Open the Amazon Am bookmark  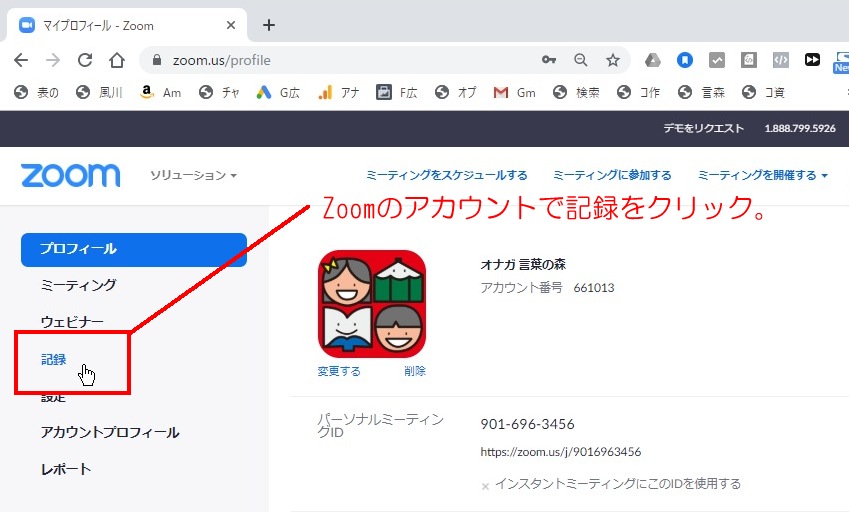pyautogui.click(x=160, y=93)
